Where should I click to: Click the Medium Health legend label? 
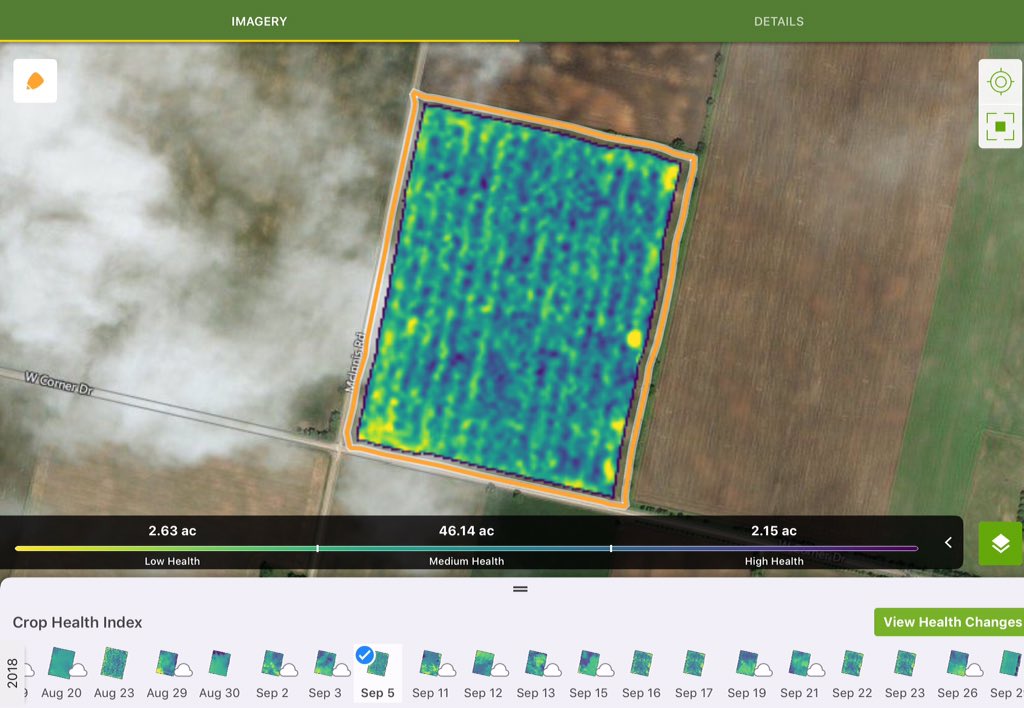466,561
